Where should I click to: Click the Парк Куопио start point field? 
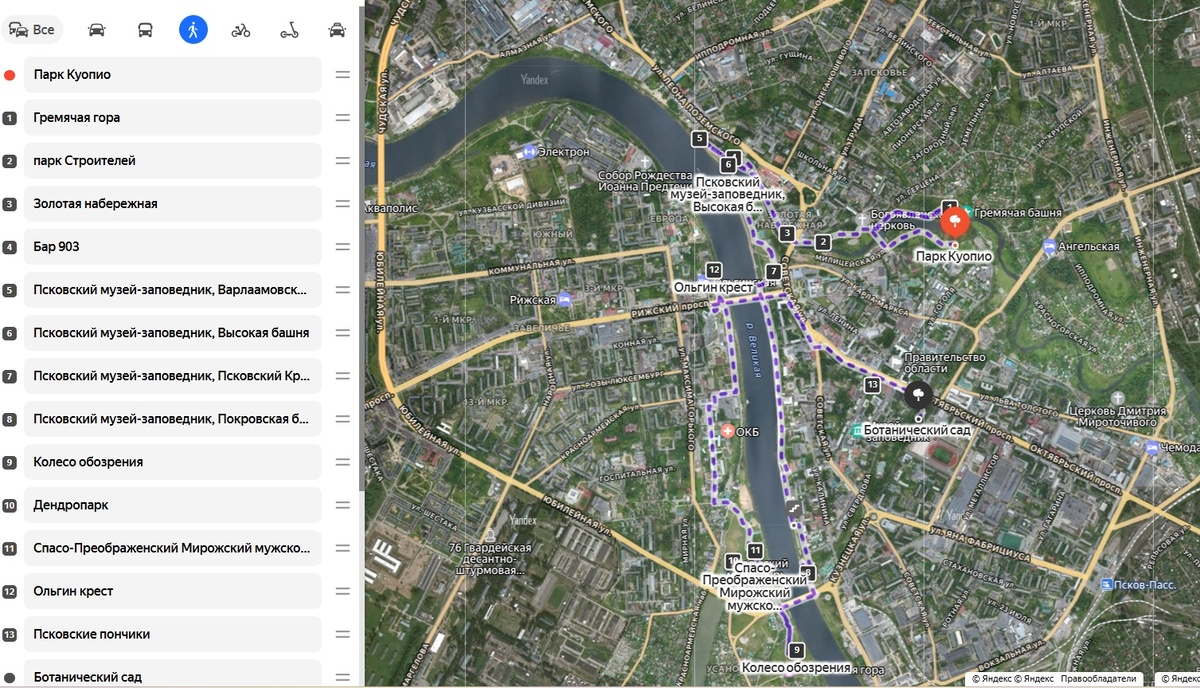point(172,74)
